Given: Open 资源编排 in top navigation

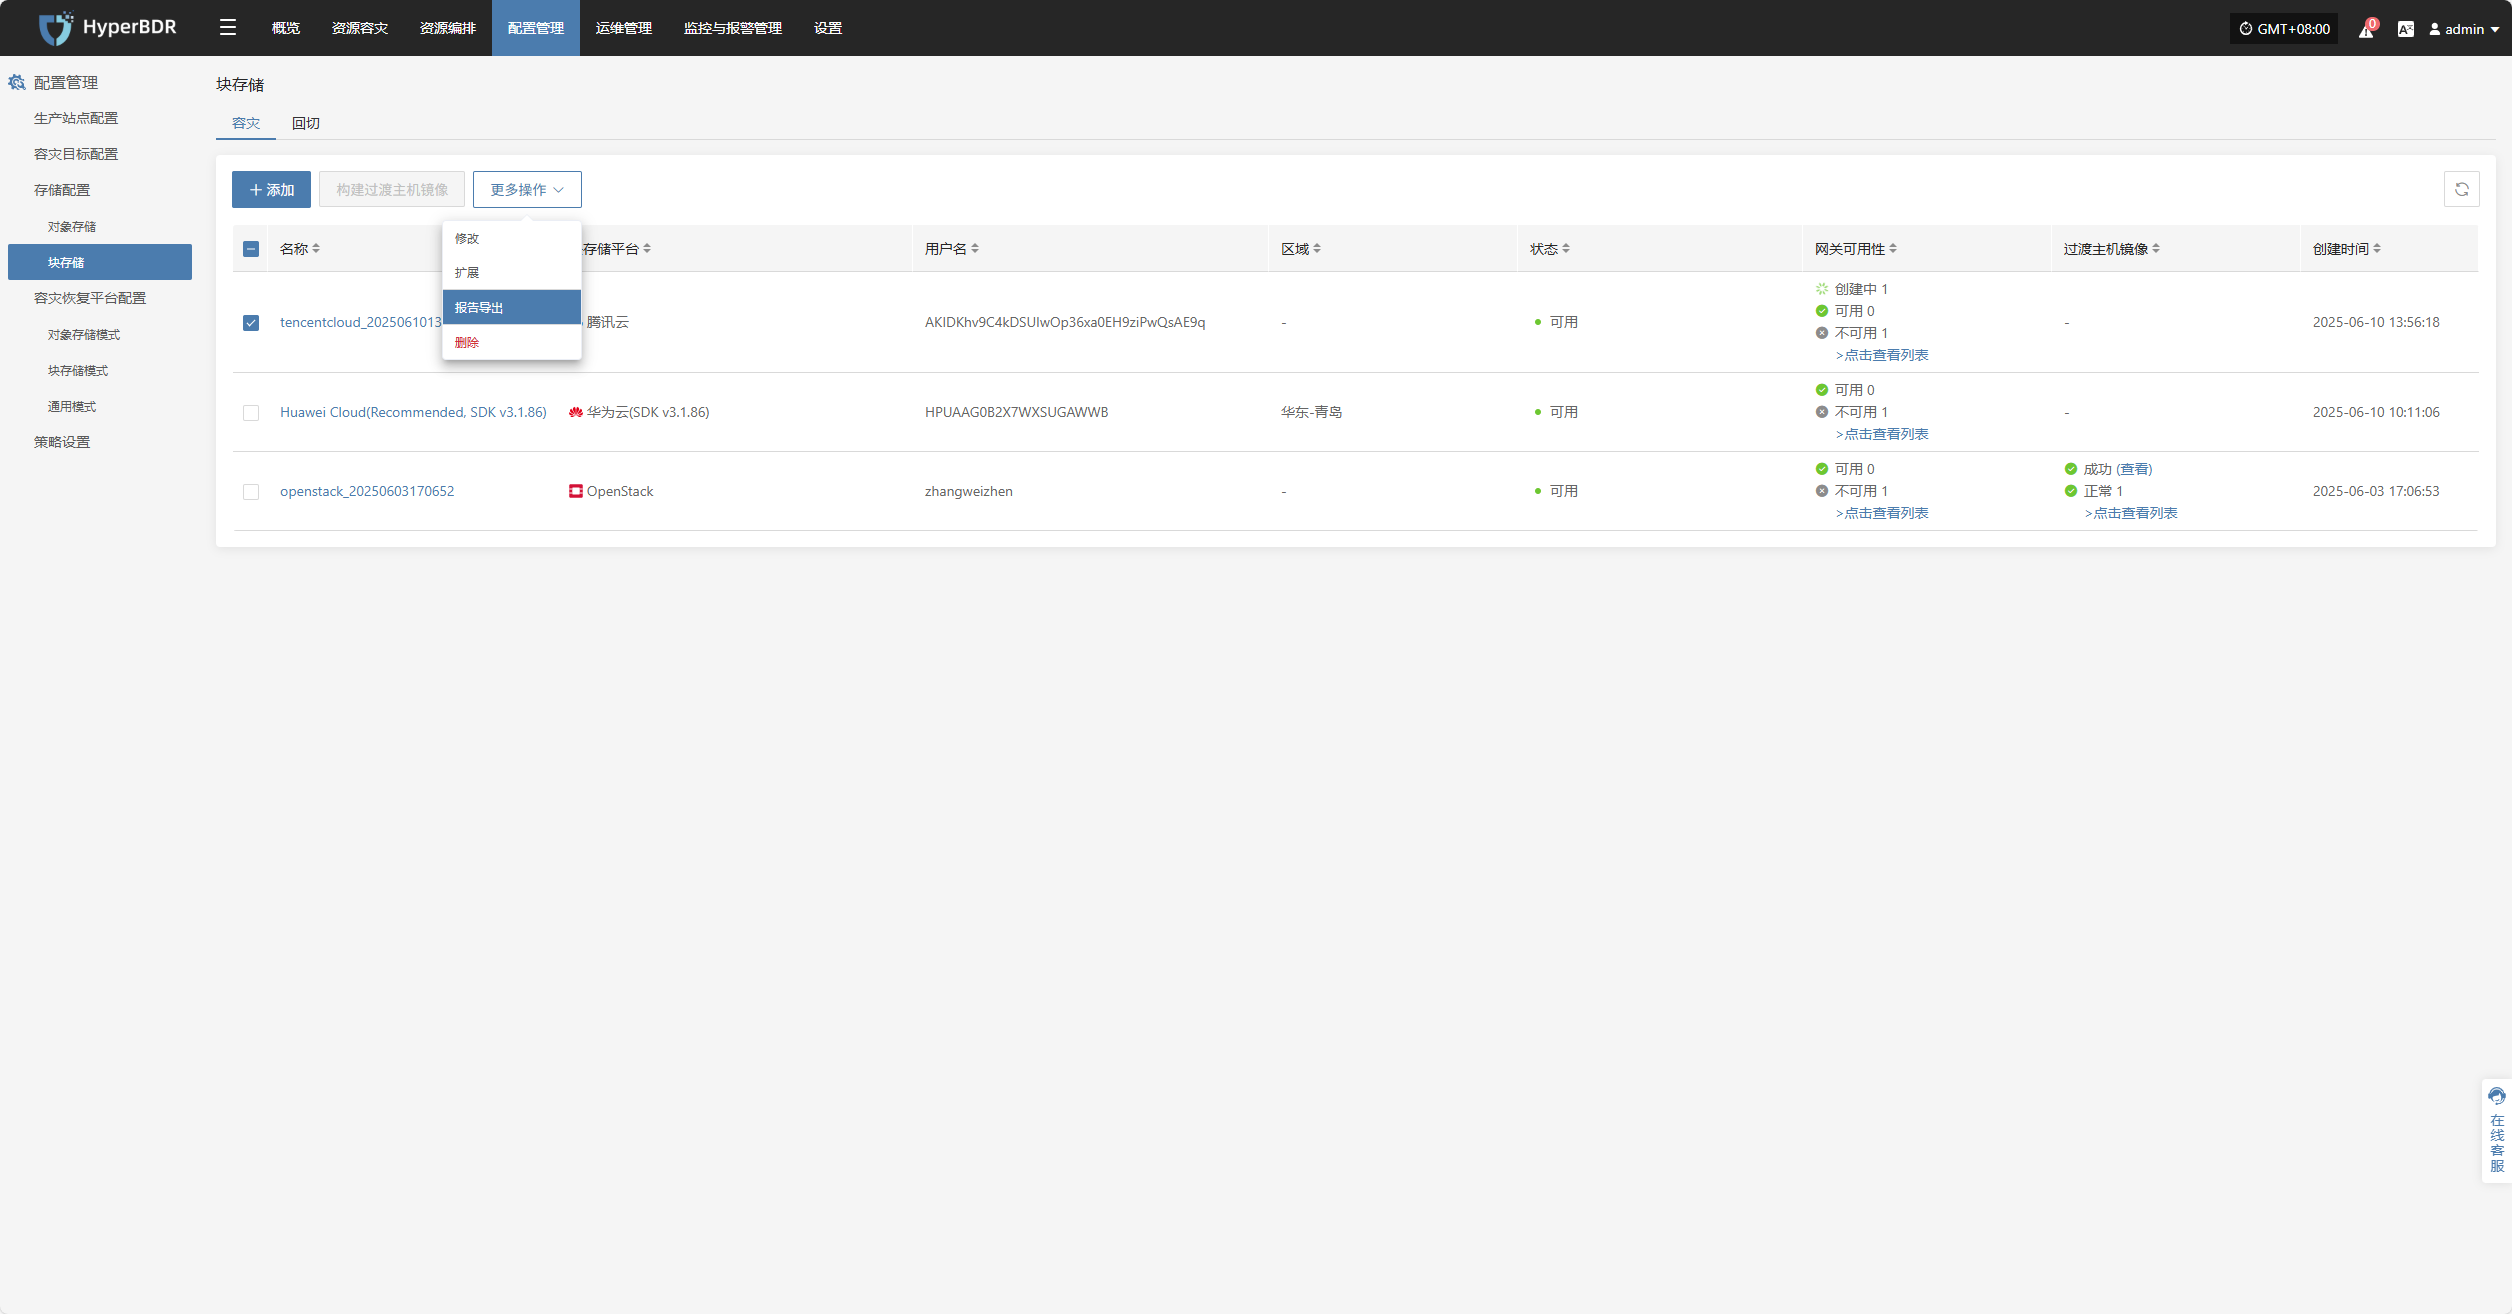Looking at the screenshot, I should pos(448,28).
